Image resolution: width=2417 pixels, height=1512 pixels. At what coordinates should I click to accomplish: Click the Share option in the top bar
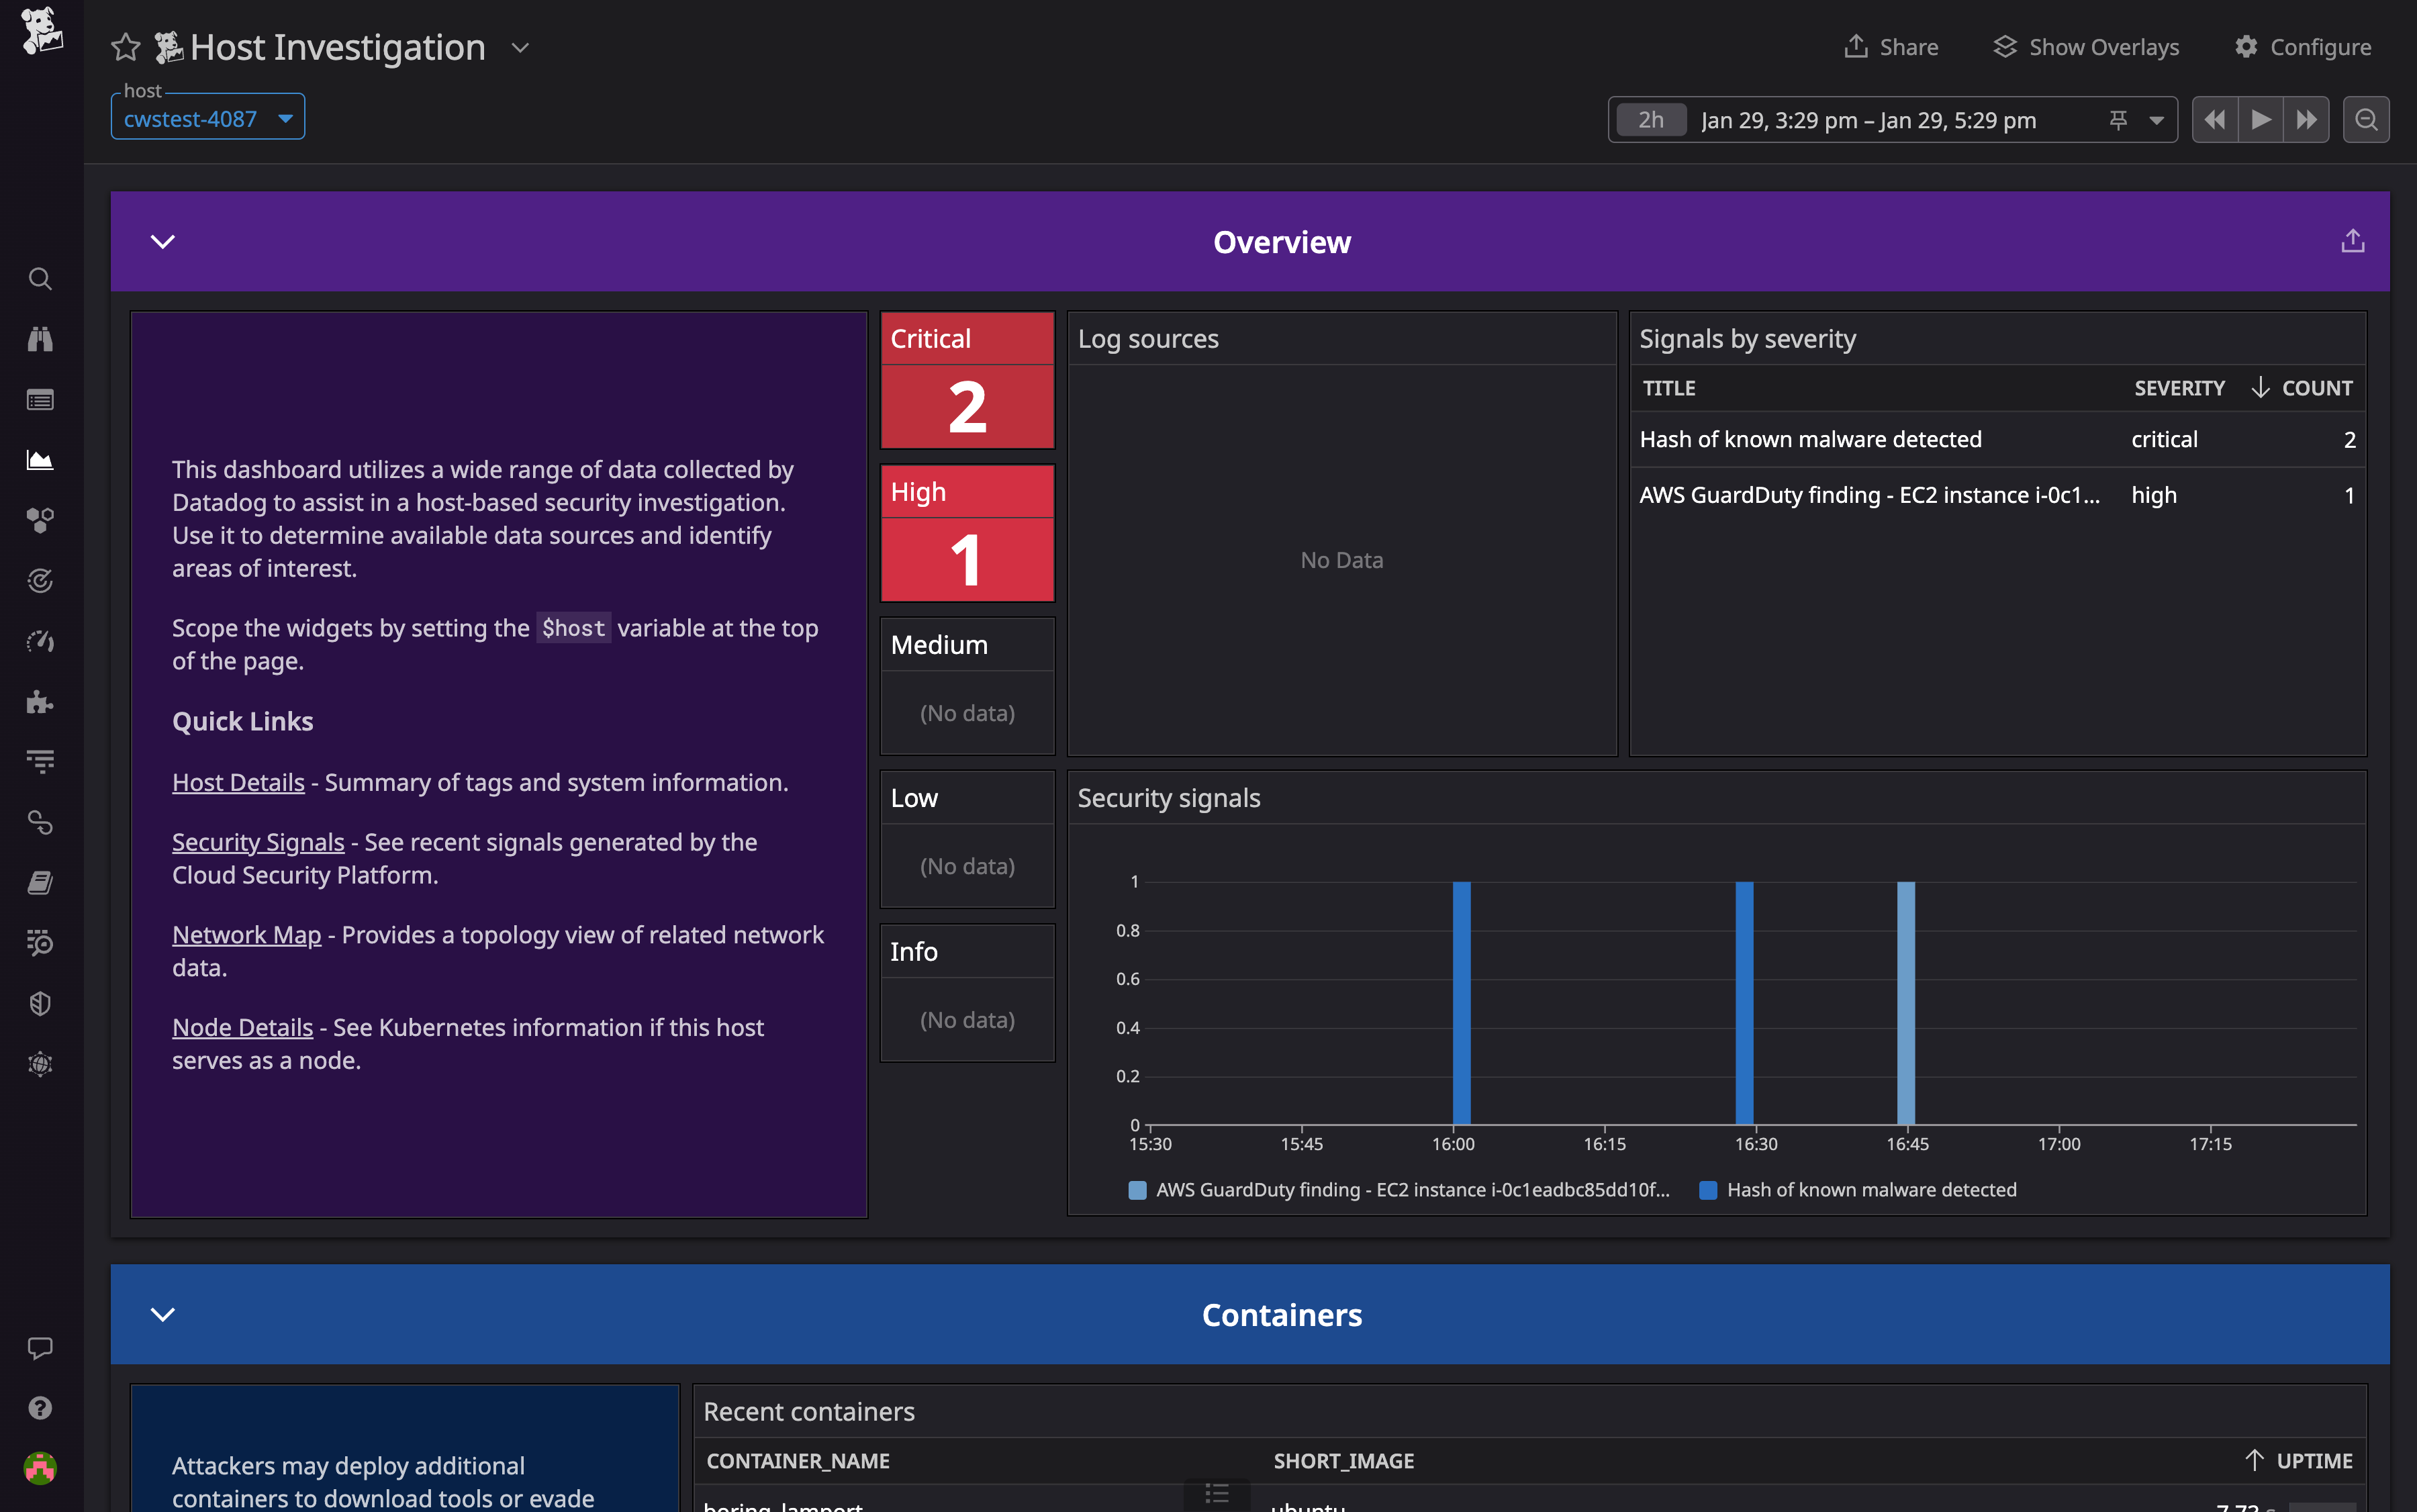coord(1891,46)
